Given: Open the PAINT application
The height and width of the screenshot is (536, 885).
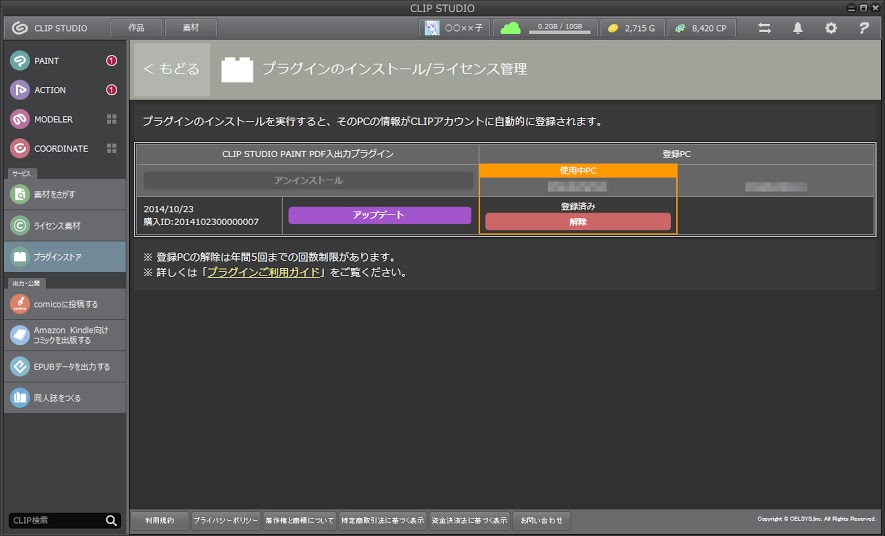Looking at the screenshot, I should [x=34, y=60].
